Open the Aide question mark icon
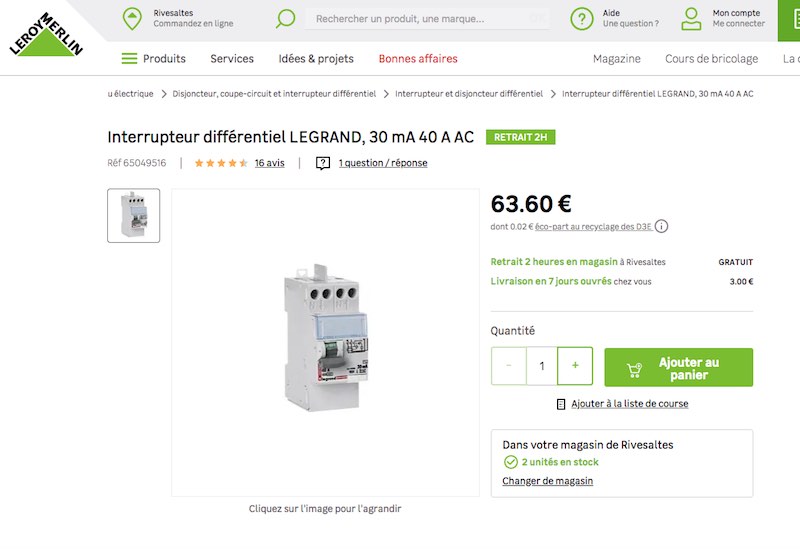This screenshot has height=549, width=800. 582,19
